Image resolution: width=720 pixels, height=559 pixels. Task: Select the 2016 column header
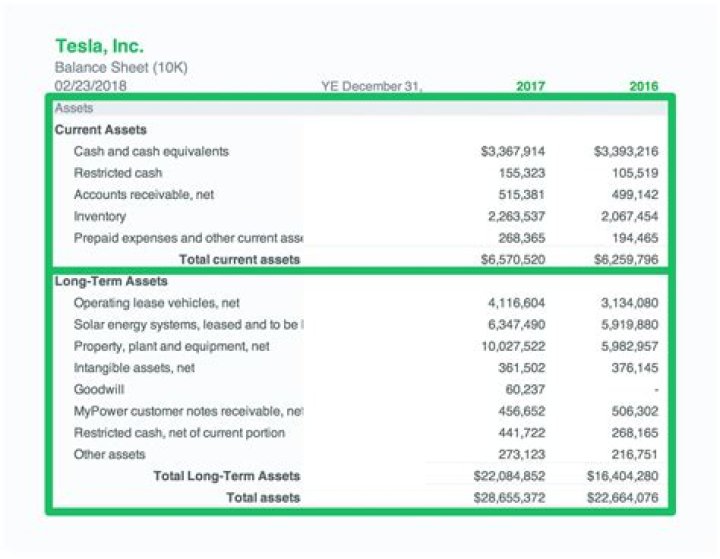click(643, 86)
